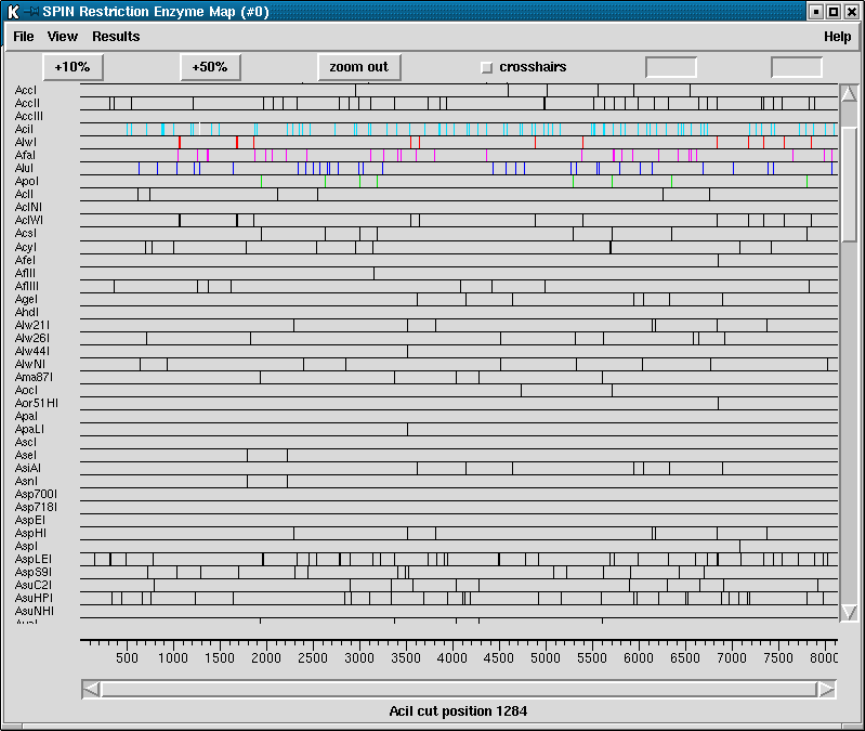The width and height of the screenshot is (865, 731).
Task: Click the first crosshair position field
Action: point(671,68)
